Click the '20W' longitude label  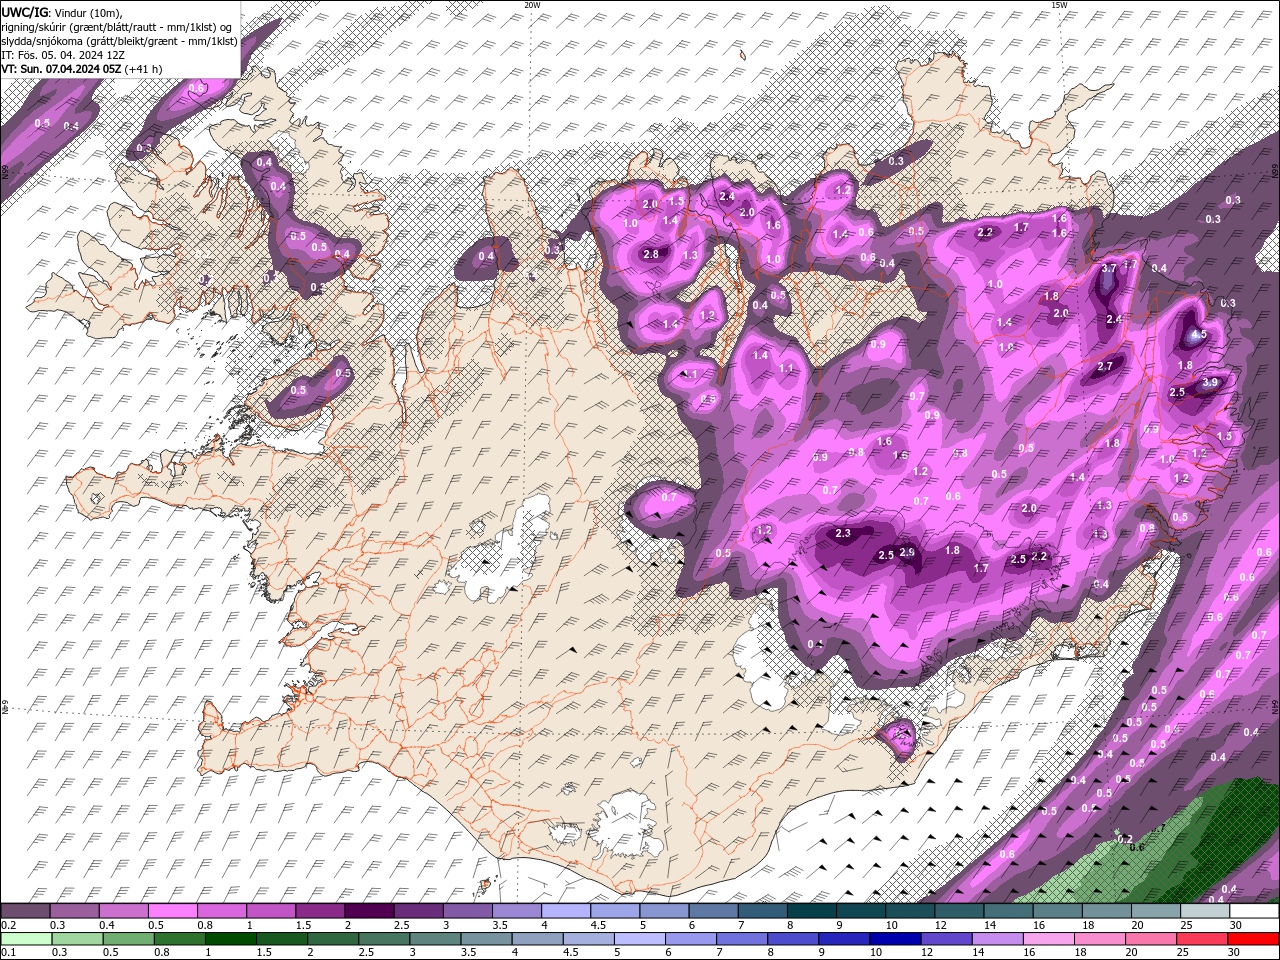click(532, 5)
